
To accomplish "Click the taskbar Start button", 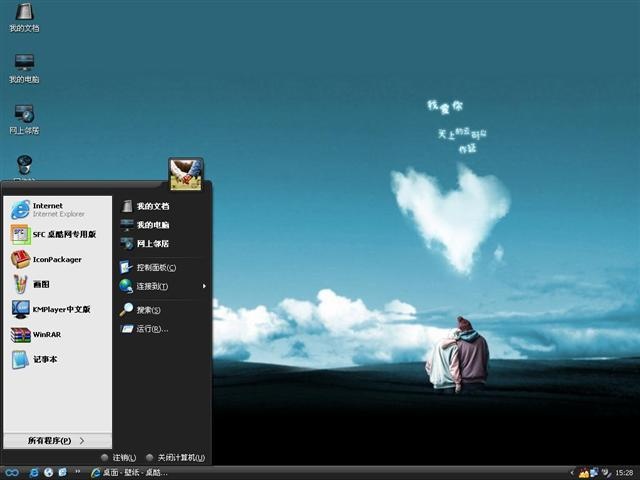I will coord(12,472).
